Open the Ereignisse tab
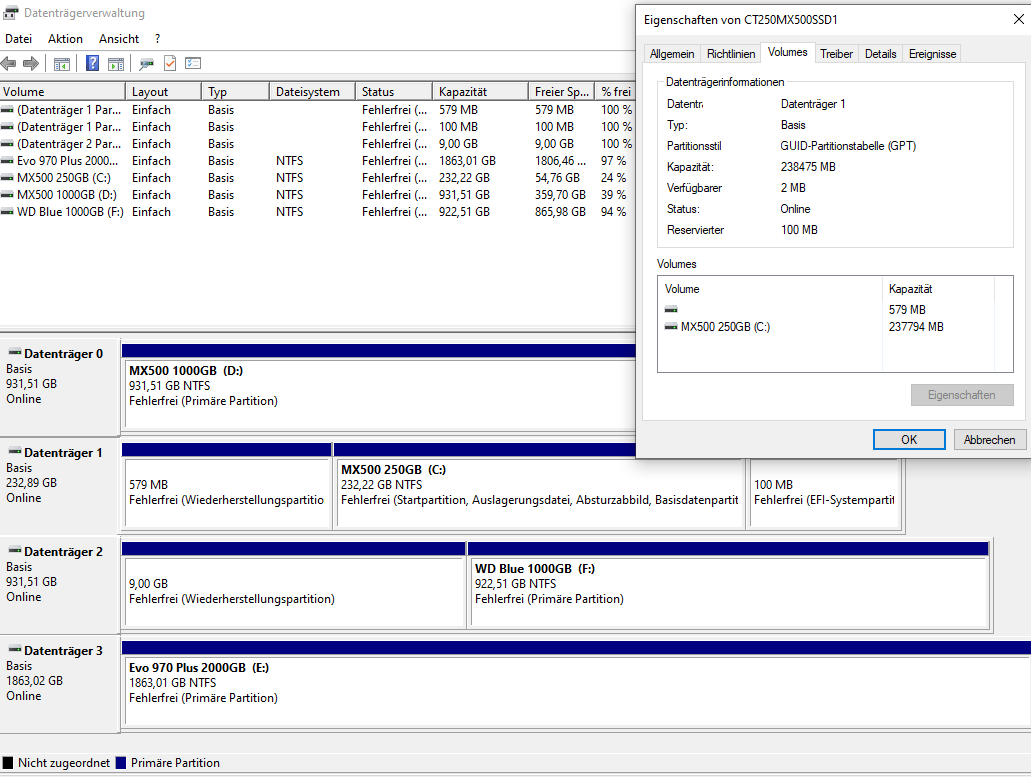This screenshot has width=1031, height=777. click(x=932, y=54)
